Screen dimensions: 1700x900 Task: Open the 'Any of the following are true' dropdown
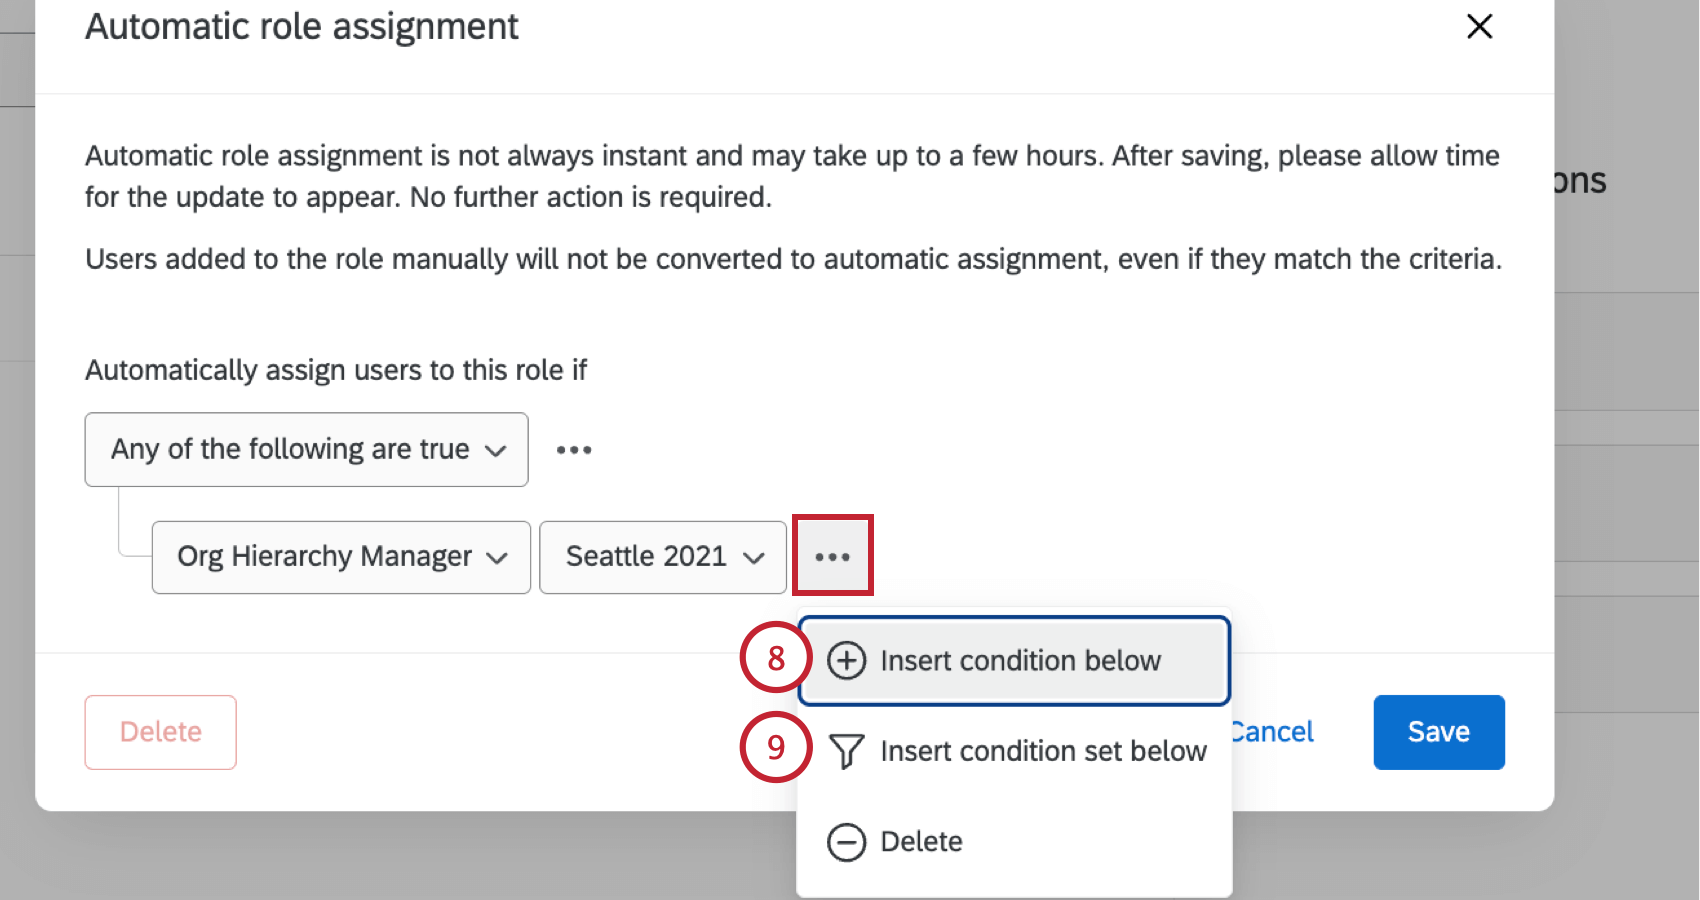pos(306,450)
